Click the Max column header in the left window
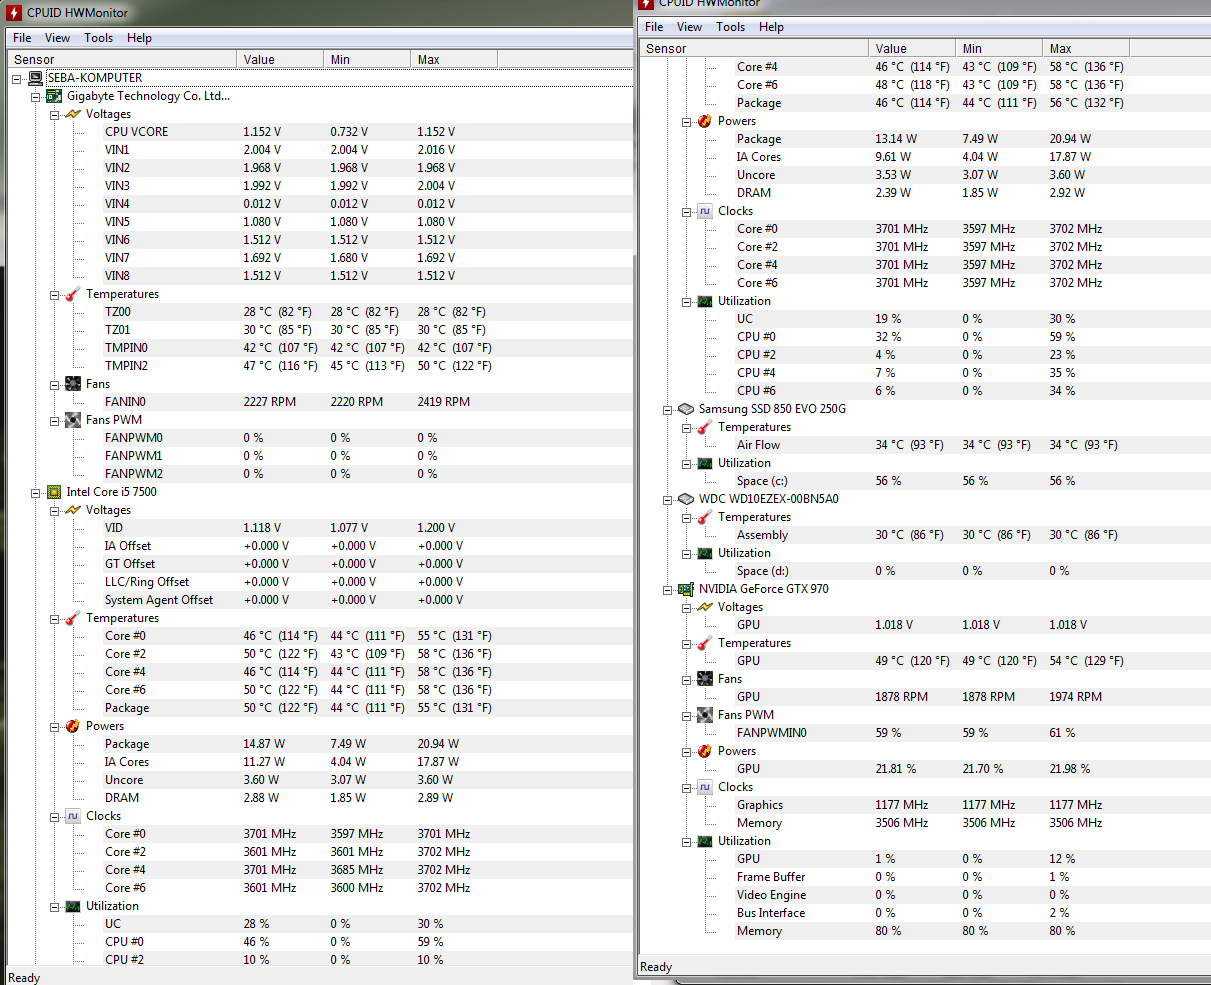Screen dimensions: 1211x985 pos(454,59)
